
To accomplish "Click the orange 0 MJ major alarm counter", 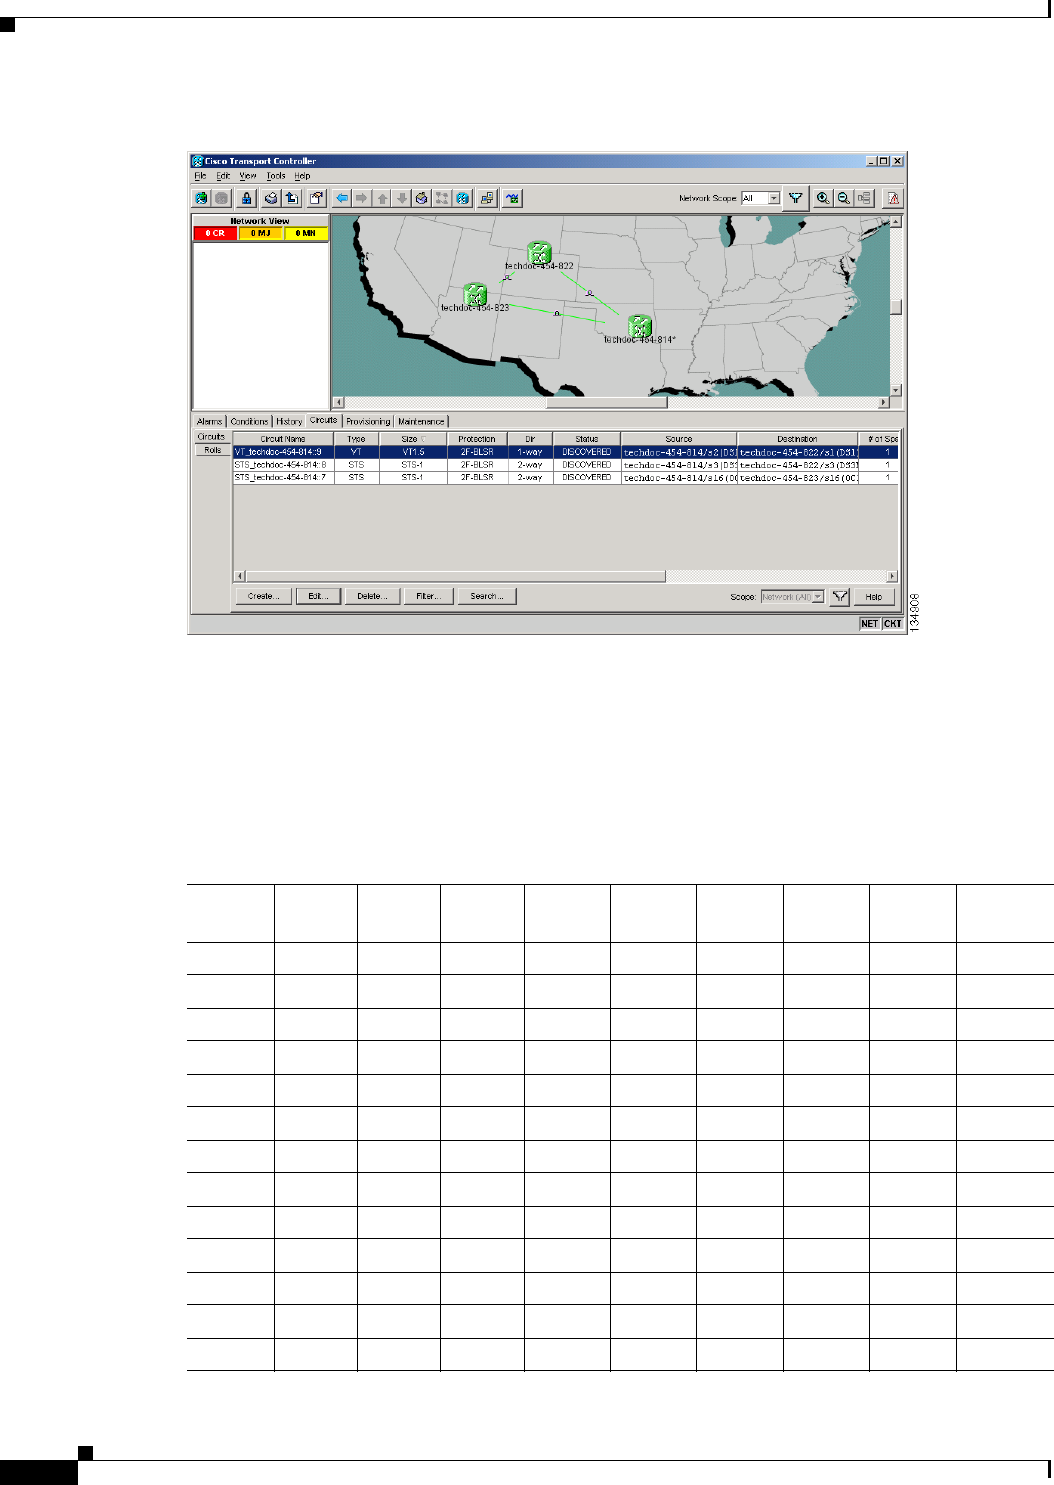I will [261, 233].
